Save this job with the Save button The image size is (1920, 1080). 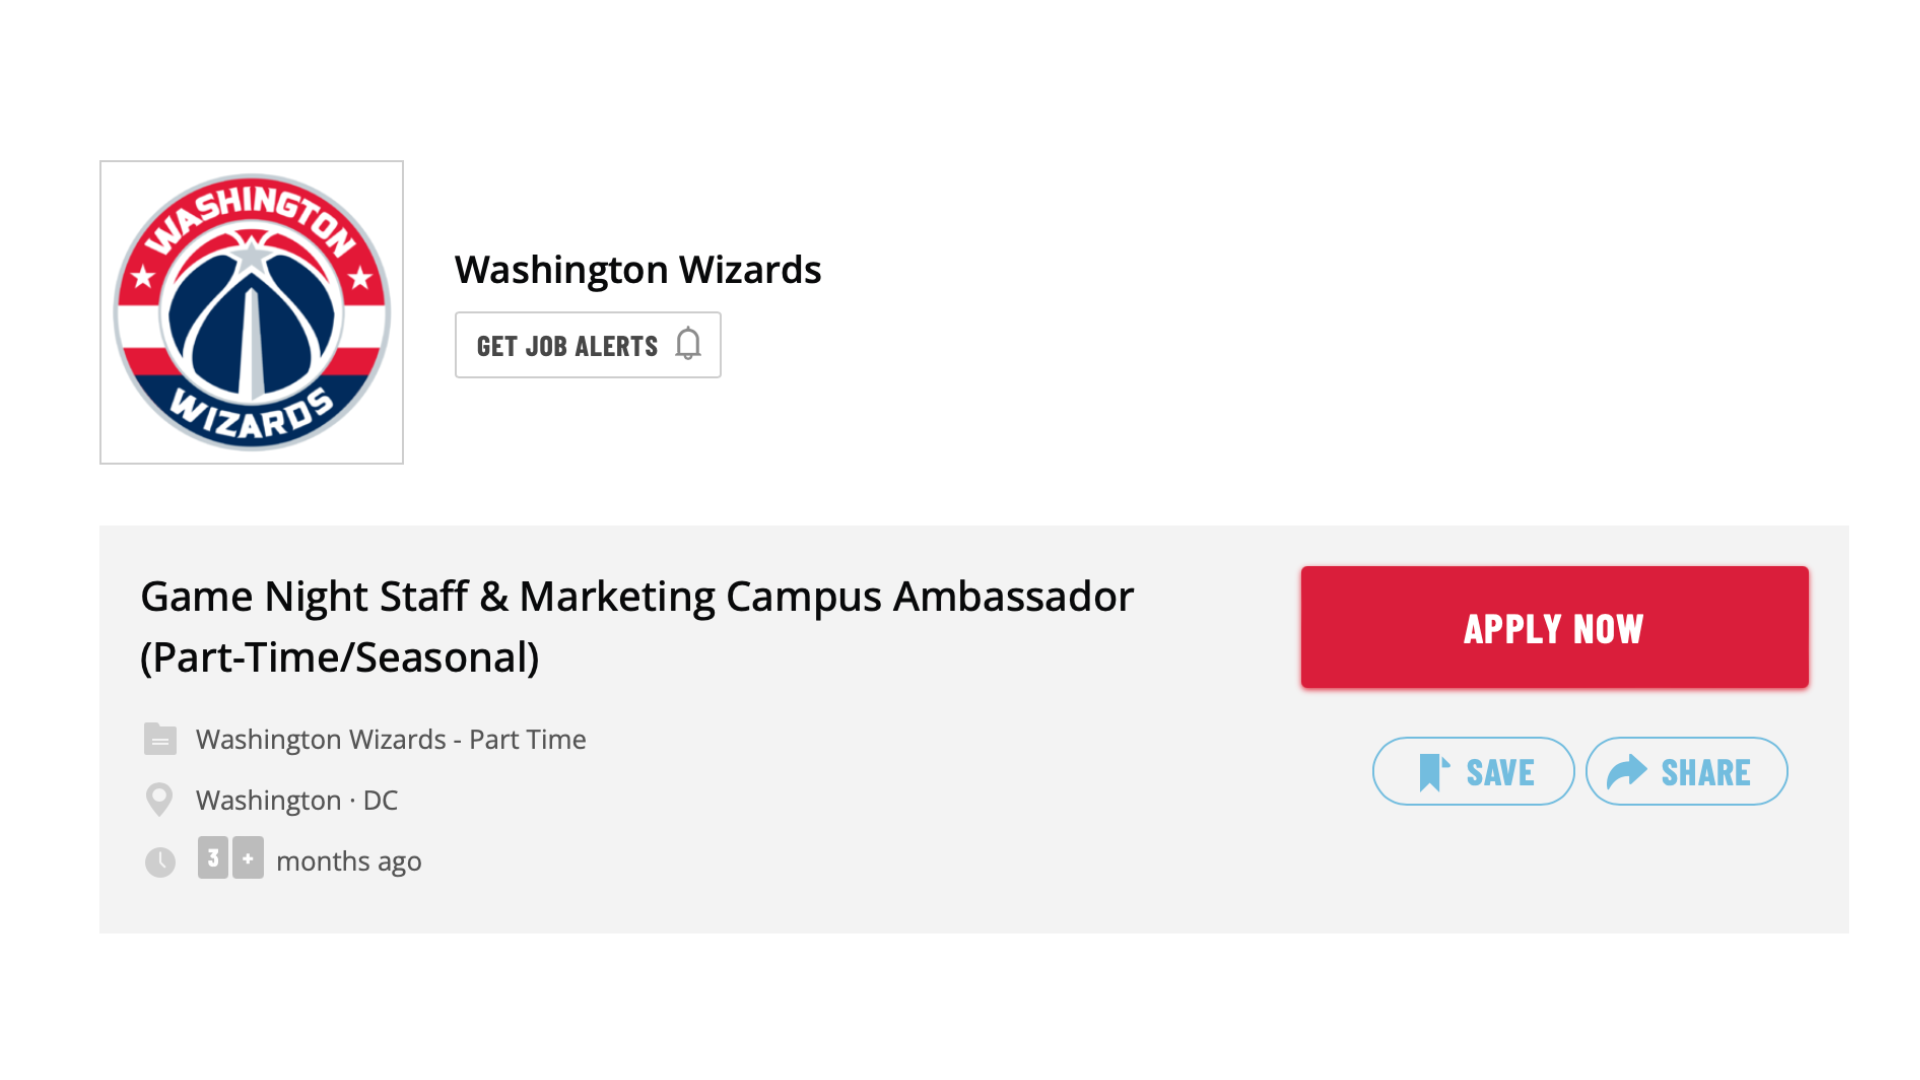[x=1473, y=772]
